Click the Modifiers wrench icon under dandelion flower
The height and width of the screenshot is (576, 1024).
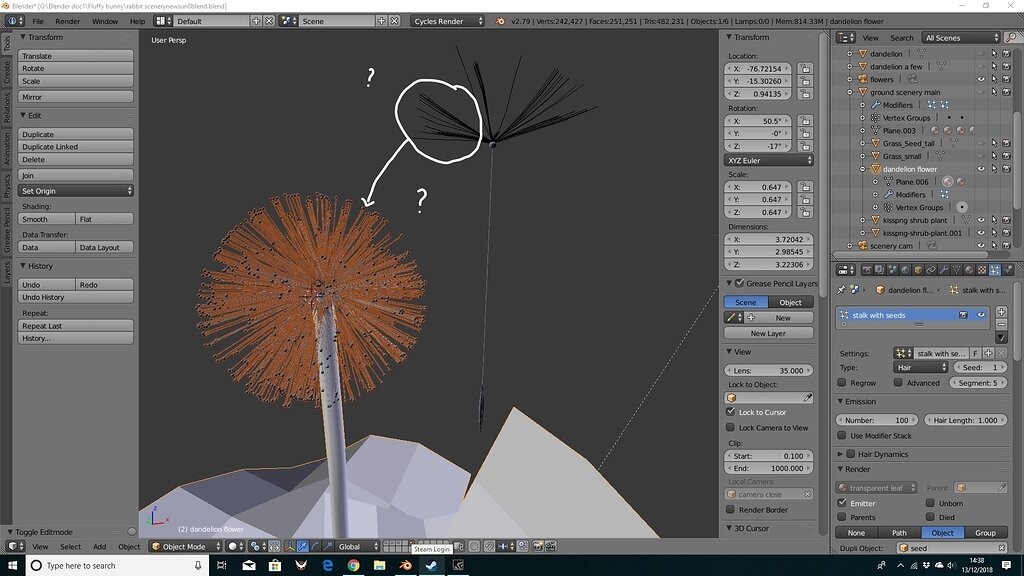coord(889,194)
